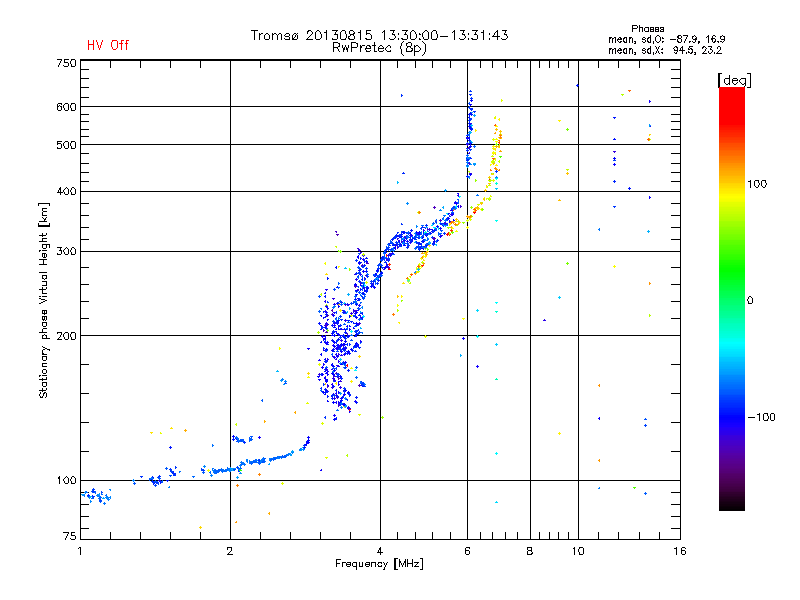Click the y-axis tick label '500'
The width and height of the screenshot is (800, 600).
tap(67, 145)
